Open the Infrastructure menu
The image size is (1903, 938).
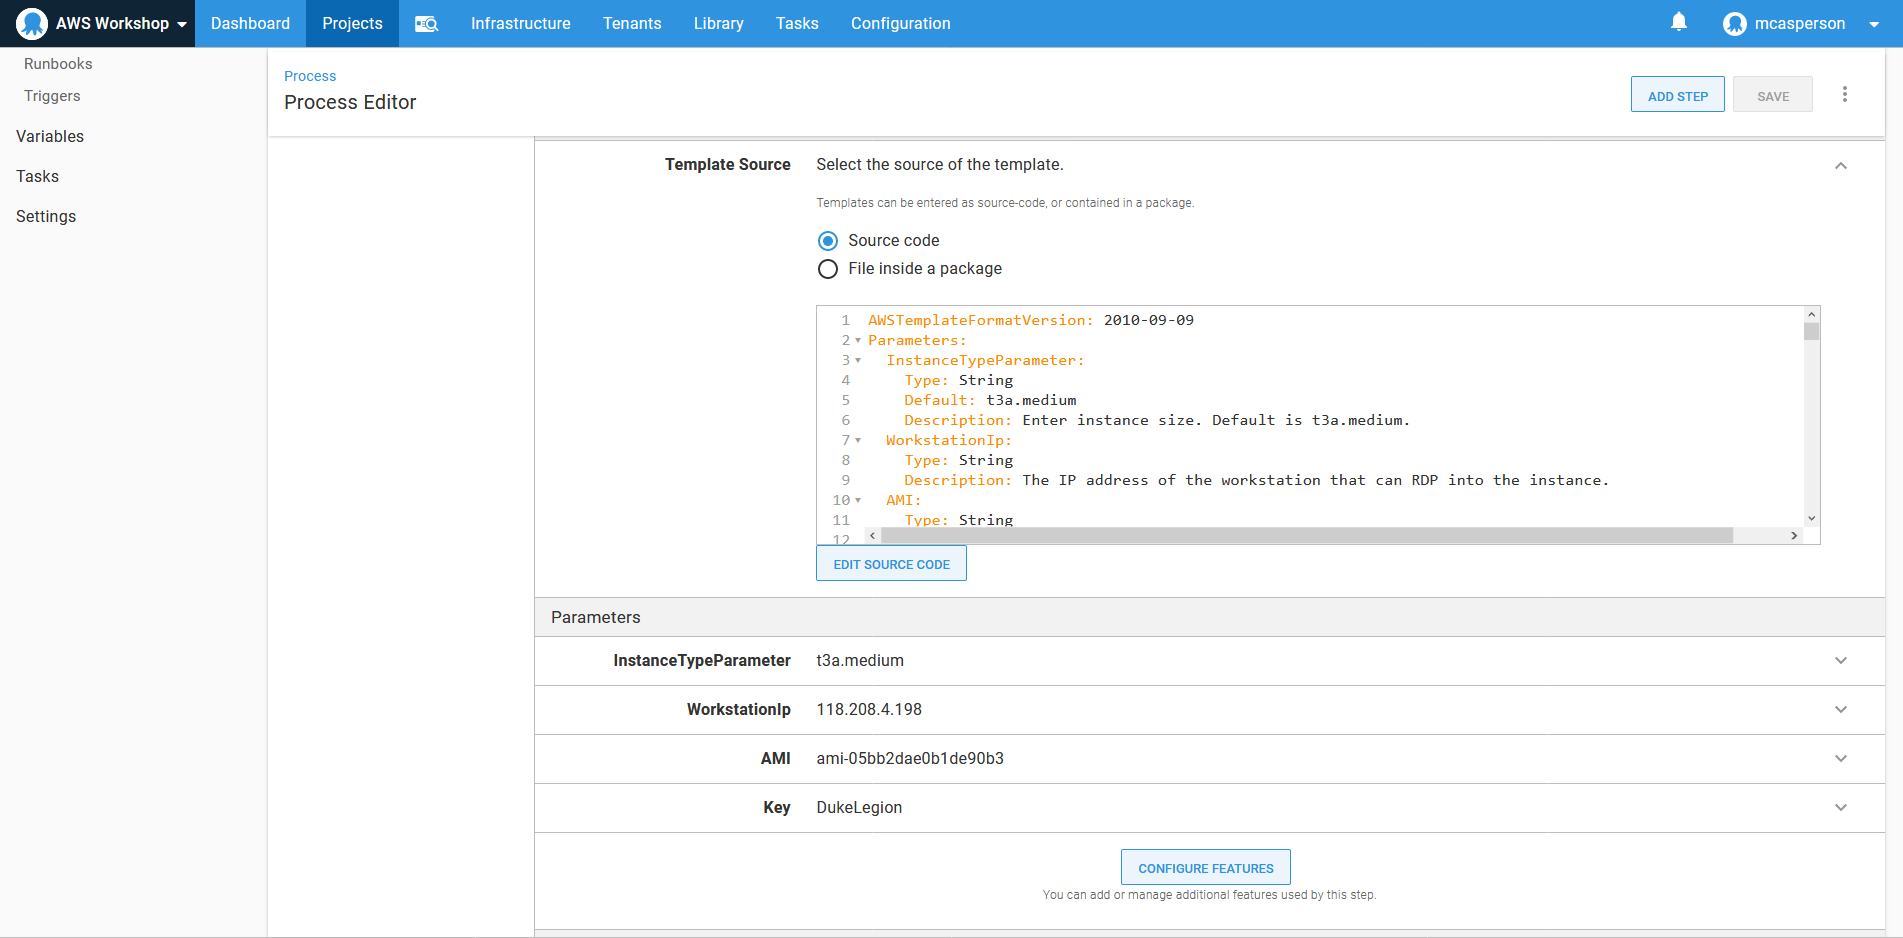point(520,24)
